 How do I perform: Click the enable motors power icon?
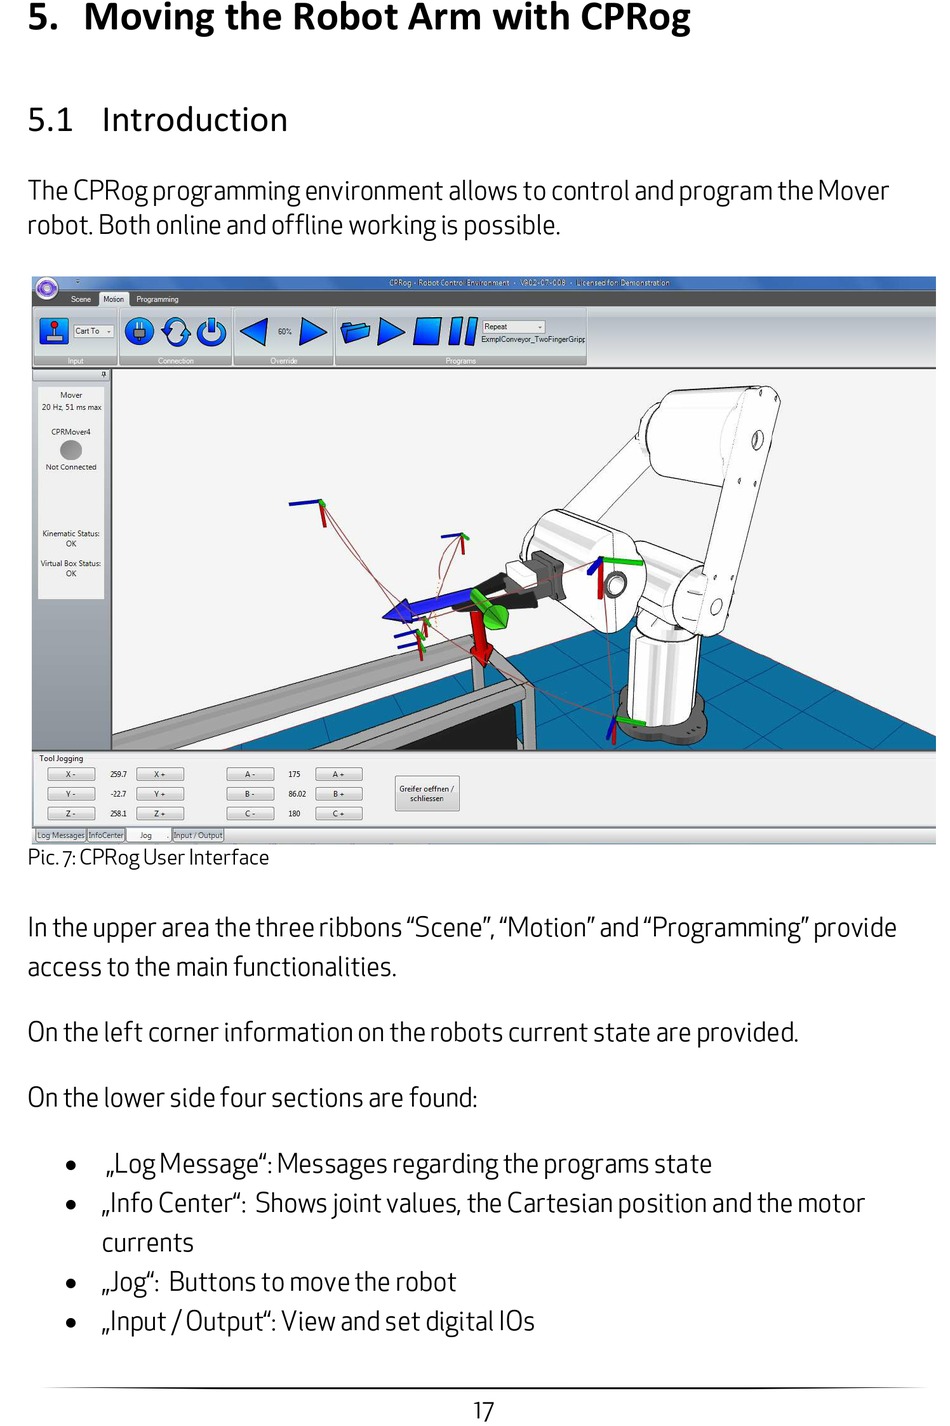coord(212,331)
